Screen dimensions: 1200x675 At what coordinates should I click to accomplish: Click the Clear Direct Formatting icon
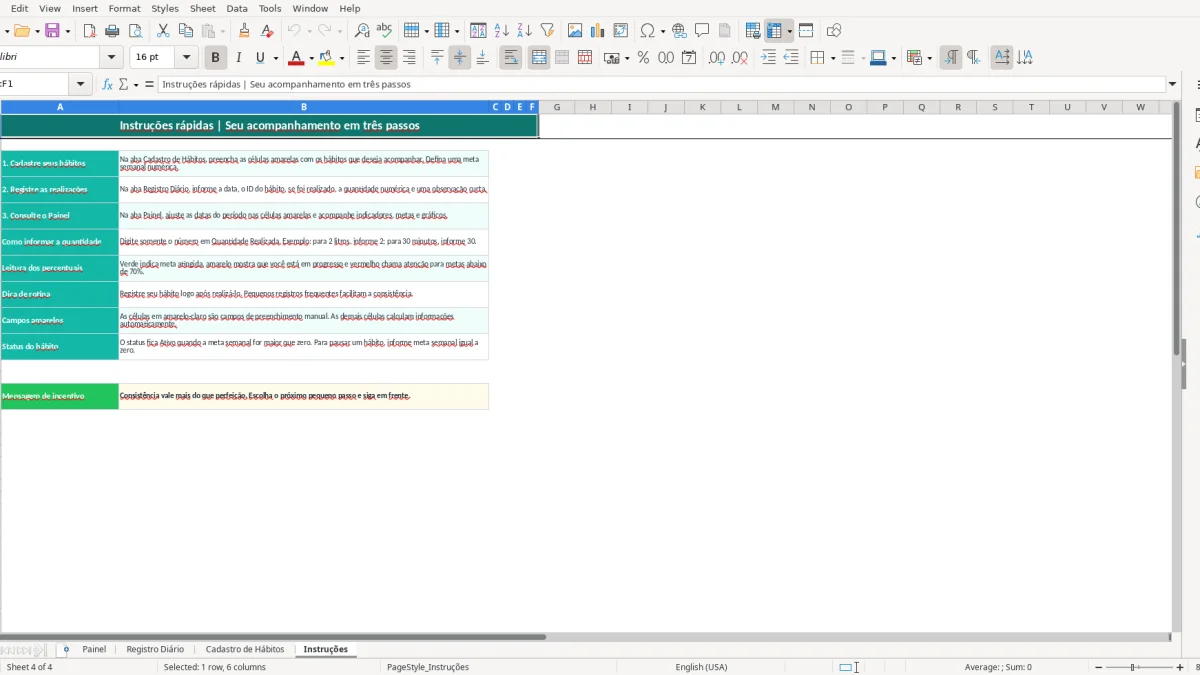pos(267,31)
